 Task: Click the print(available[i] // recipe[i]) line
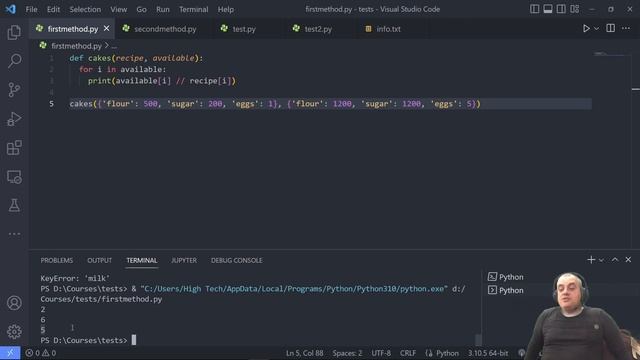point(162,81)
